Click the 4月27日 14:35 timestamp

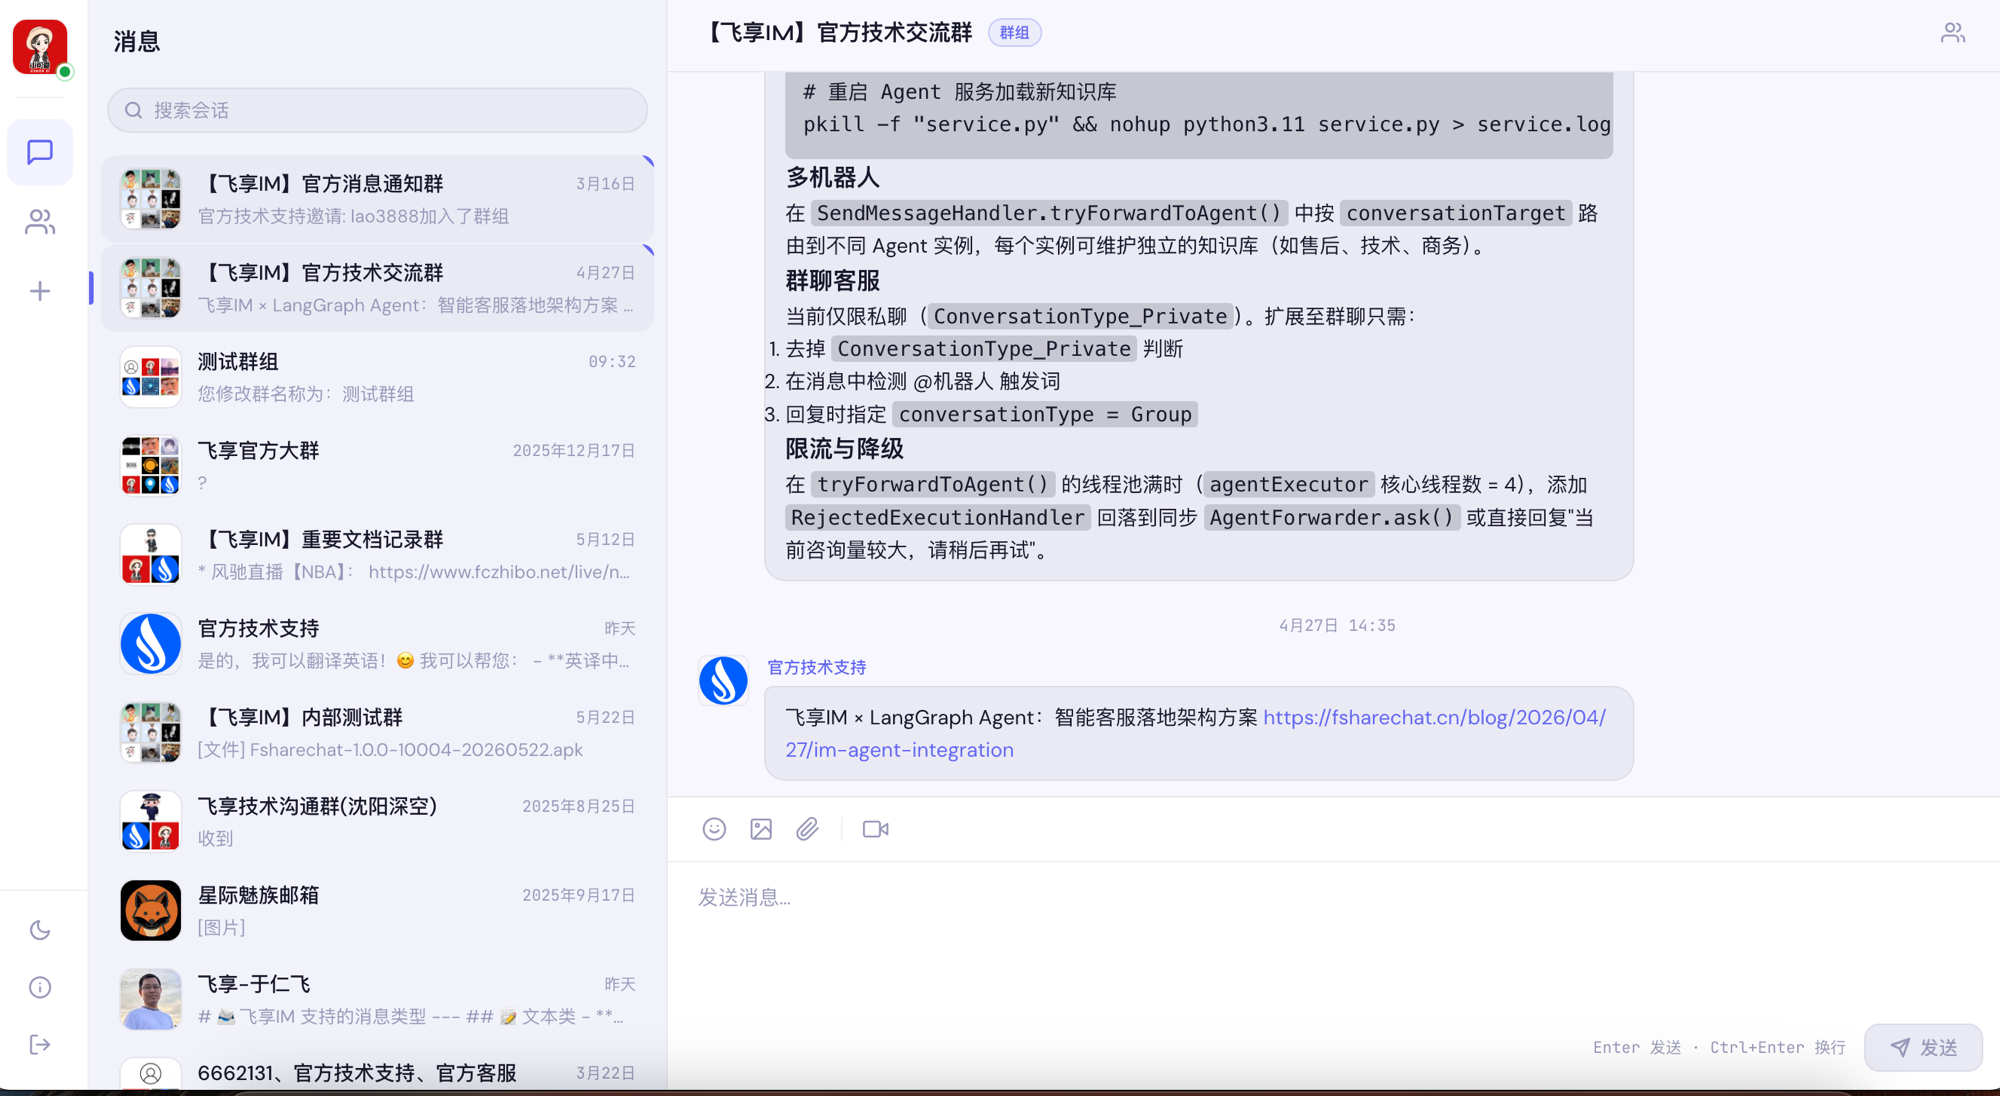(1337, 626)
